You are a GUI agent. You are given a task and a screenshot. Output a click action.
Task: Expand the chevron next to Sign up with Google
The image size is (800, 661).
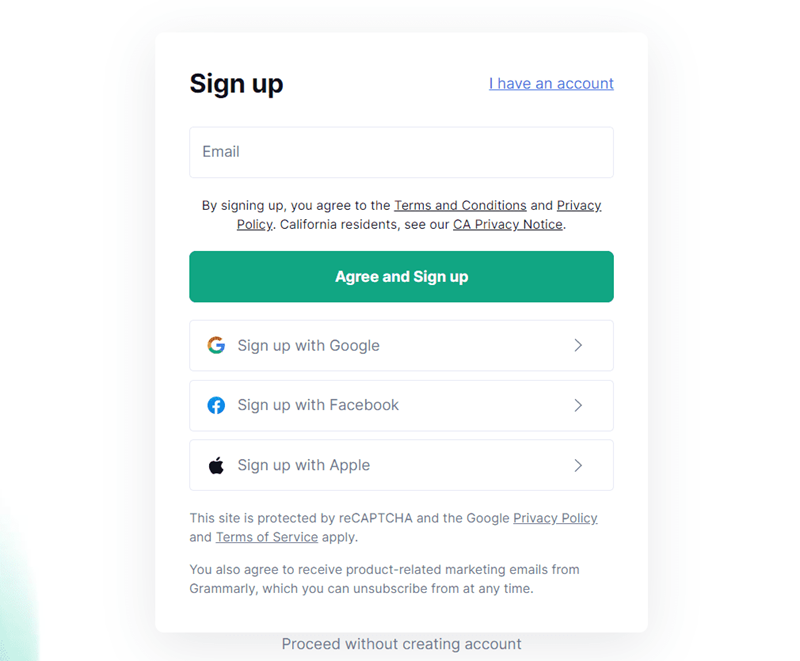578,345
